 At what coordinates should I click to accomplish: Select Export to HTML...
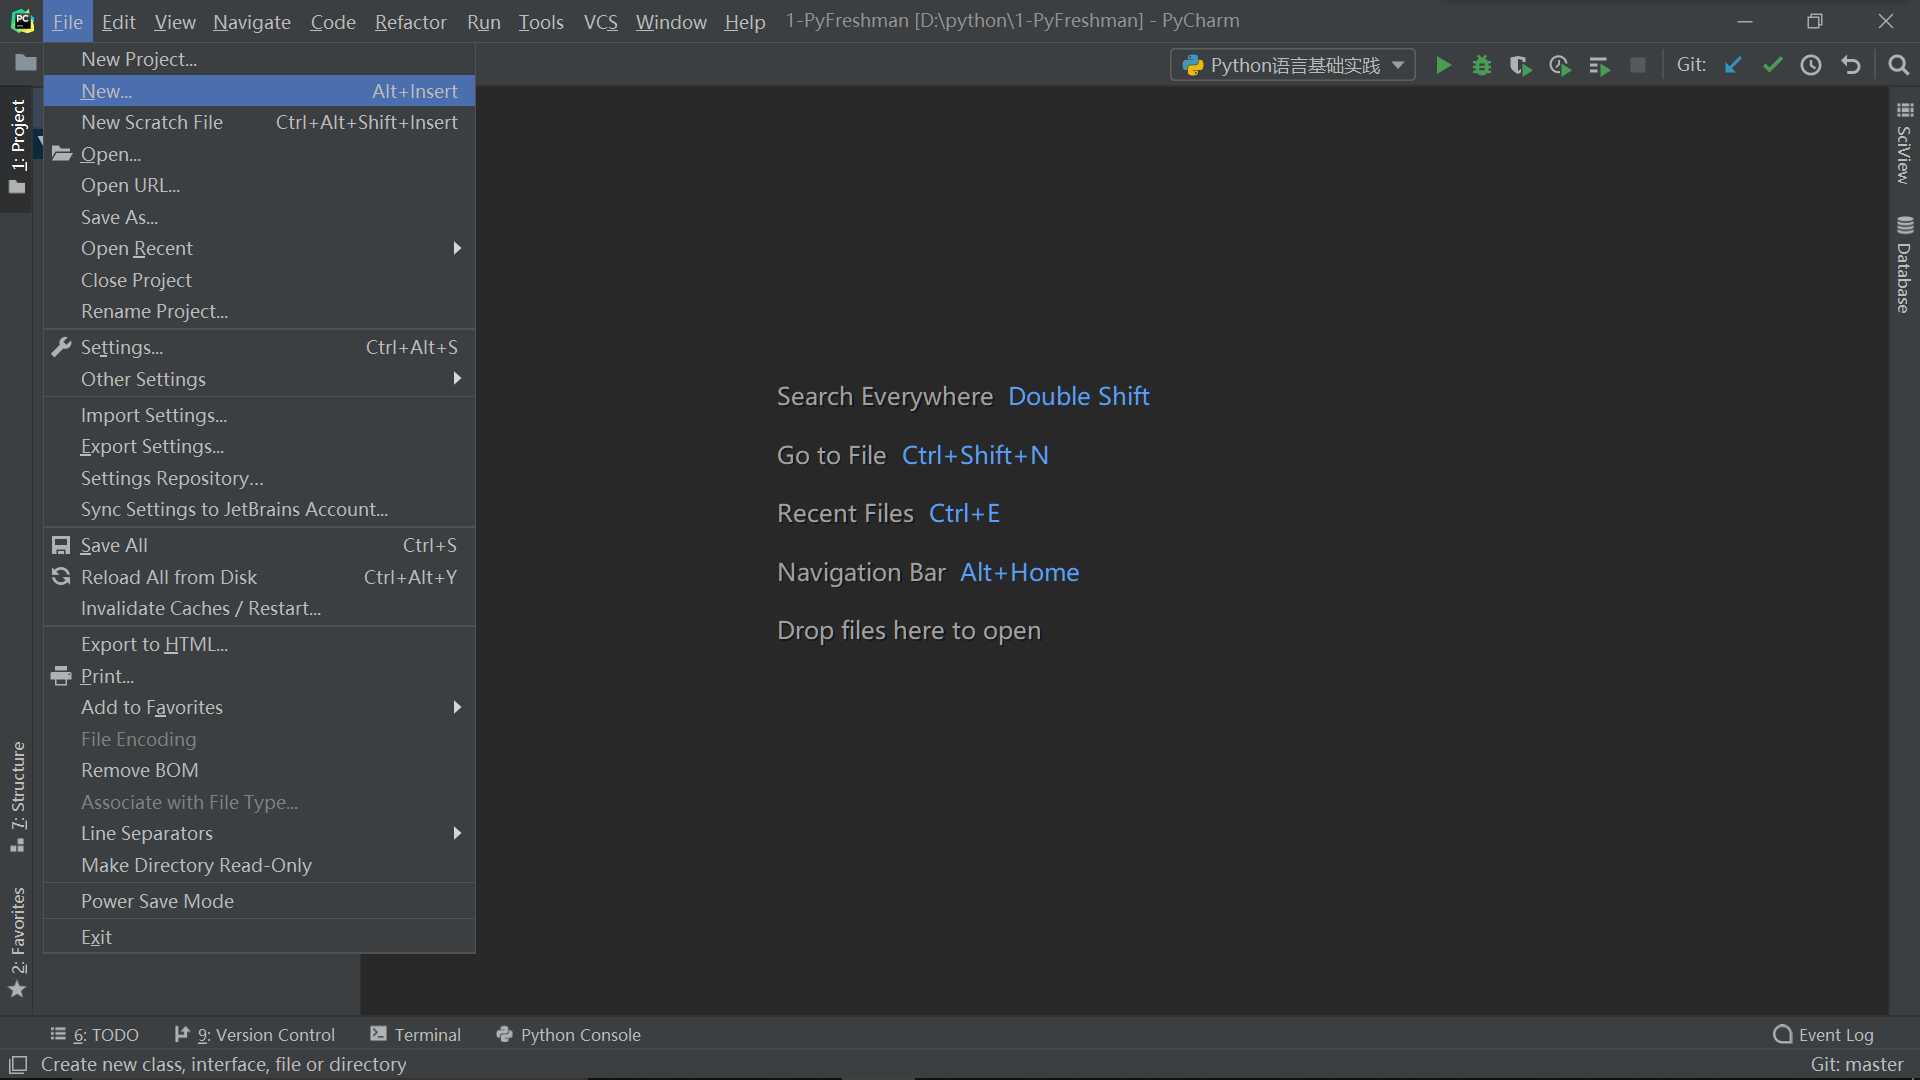click(x=259, y=644)
